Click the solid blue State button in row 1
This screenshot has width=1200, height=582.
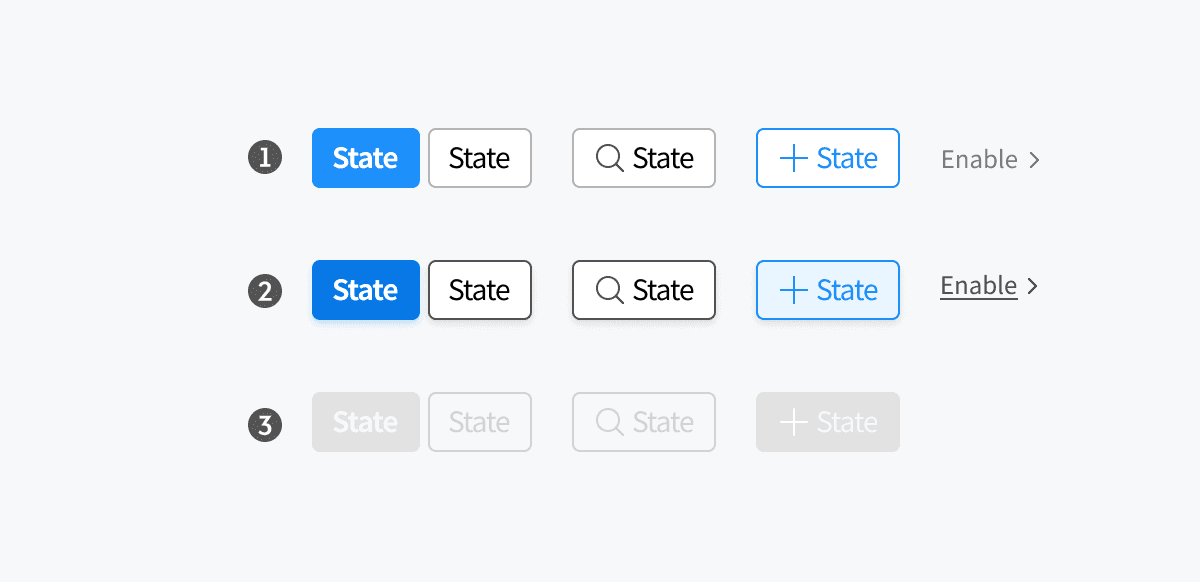pyautogui.click(x=366, y=158)
